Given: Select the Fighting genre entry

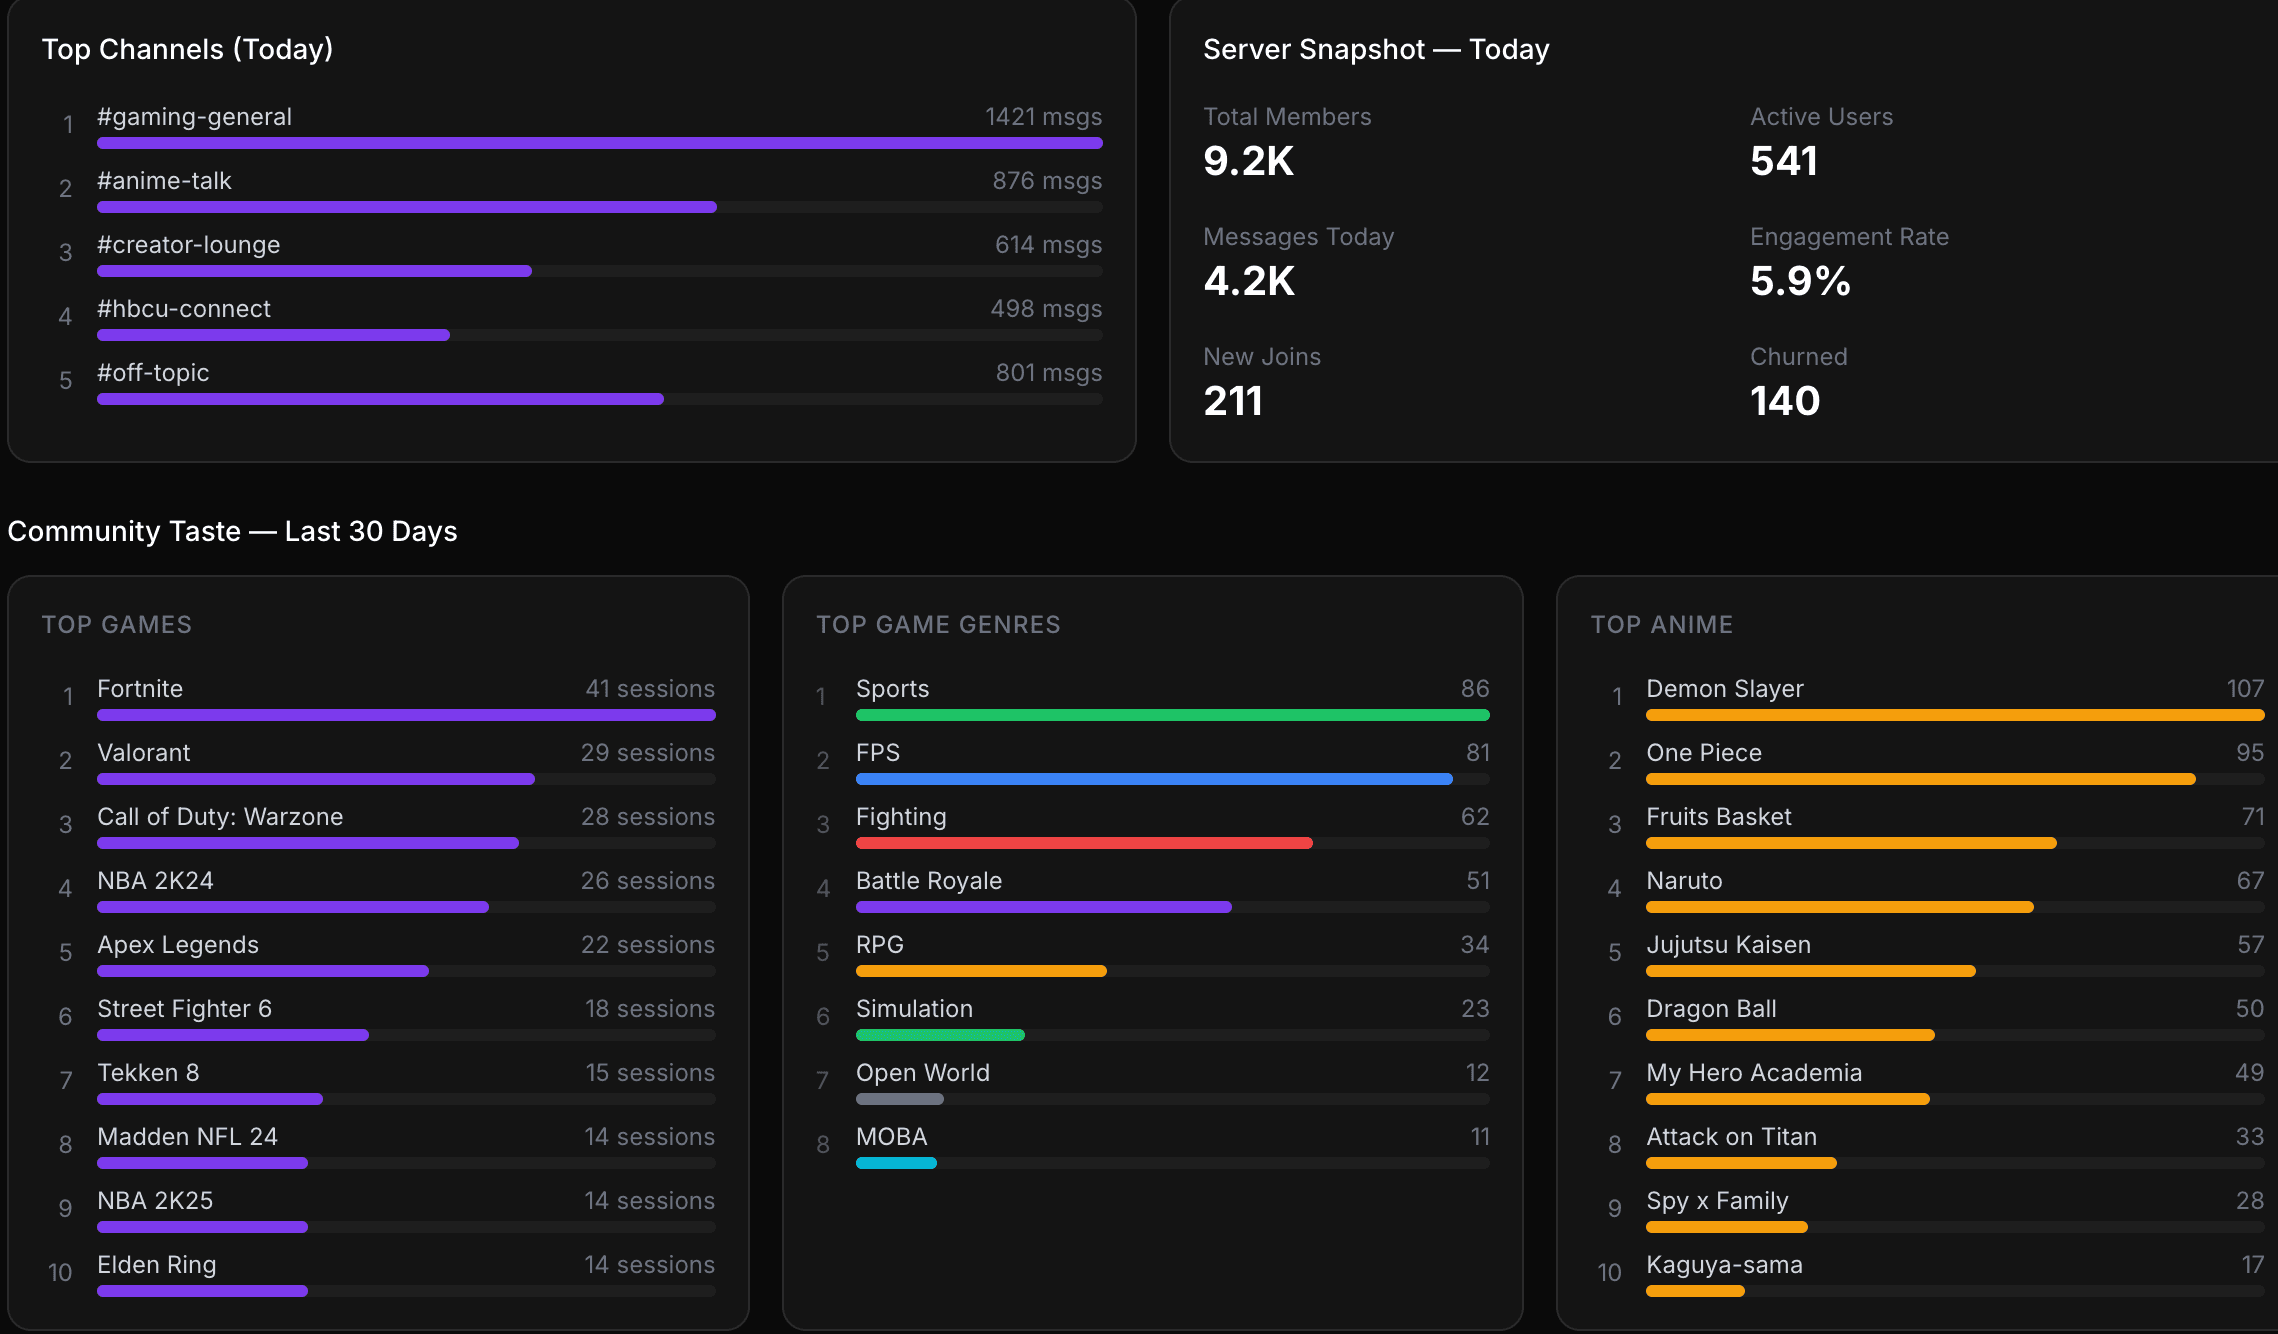Looking at the screenshot, I should click(901, 817).
